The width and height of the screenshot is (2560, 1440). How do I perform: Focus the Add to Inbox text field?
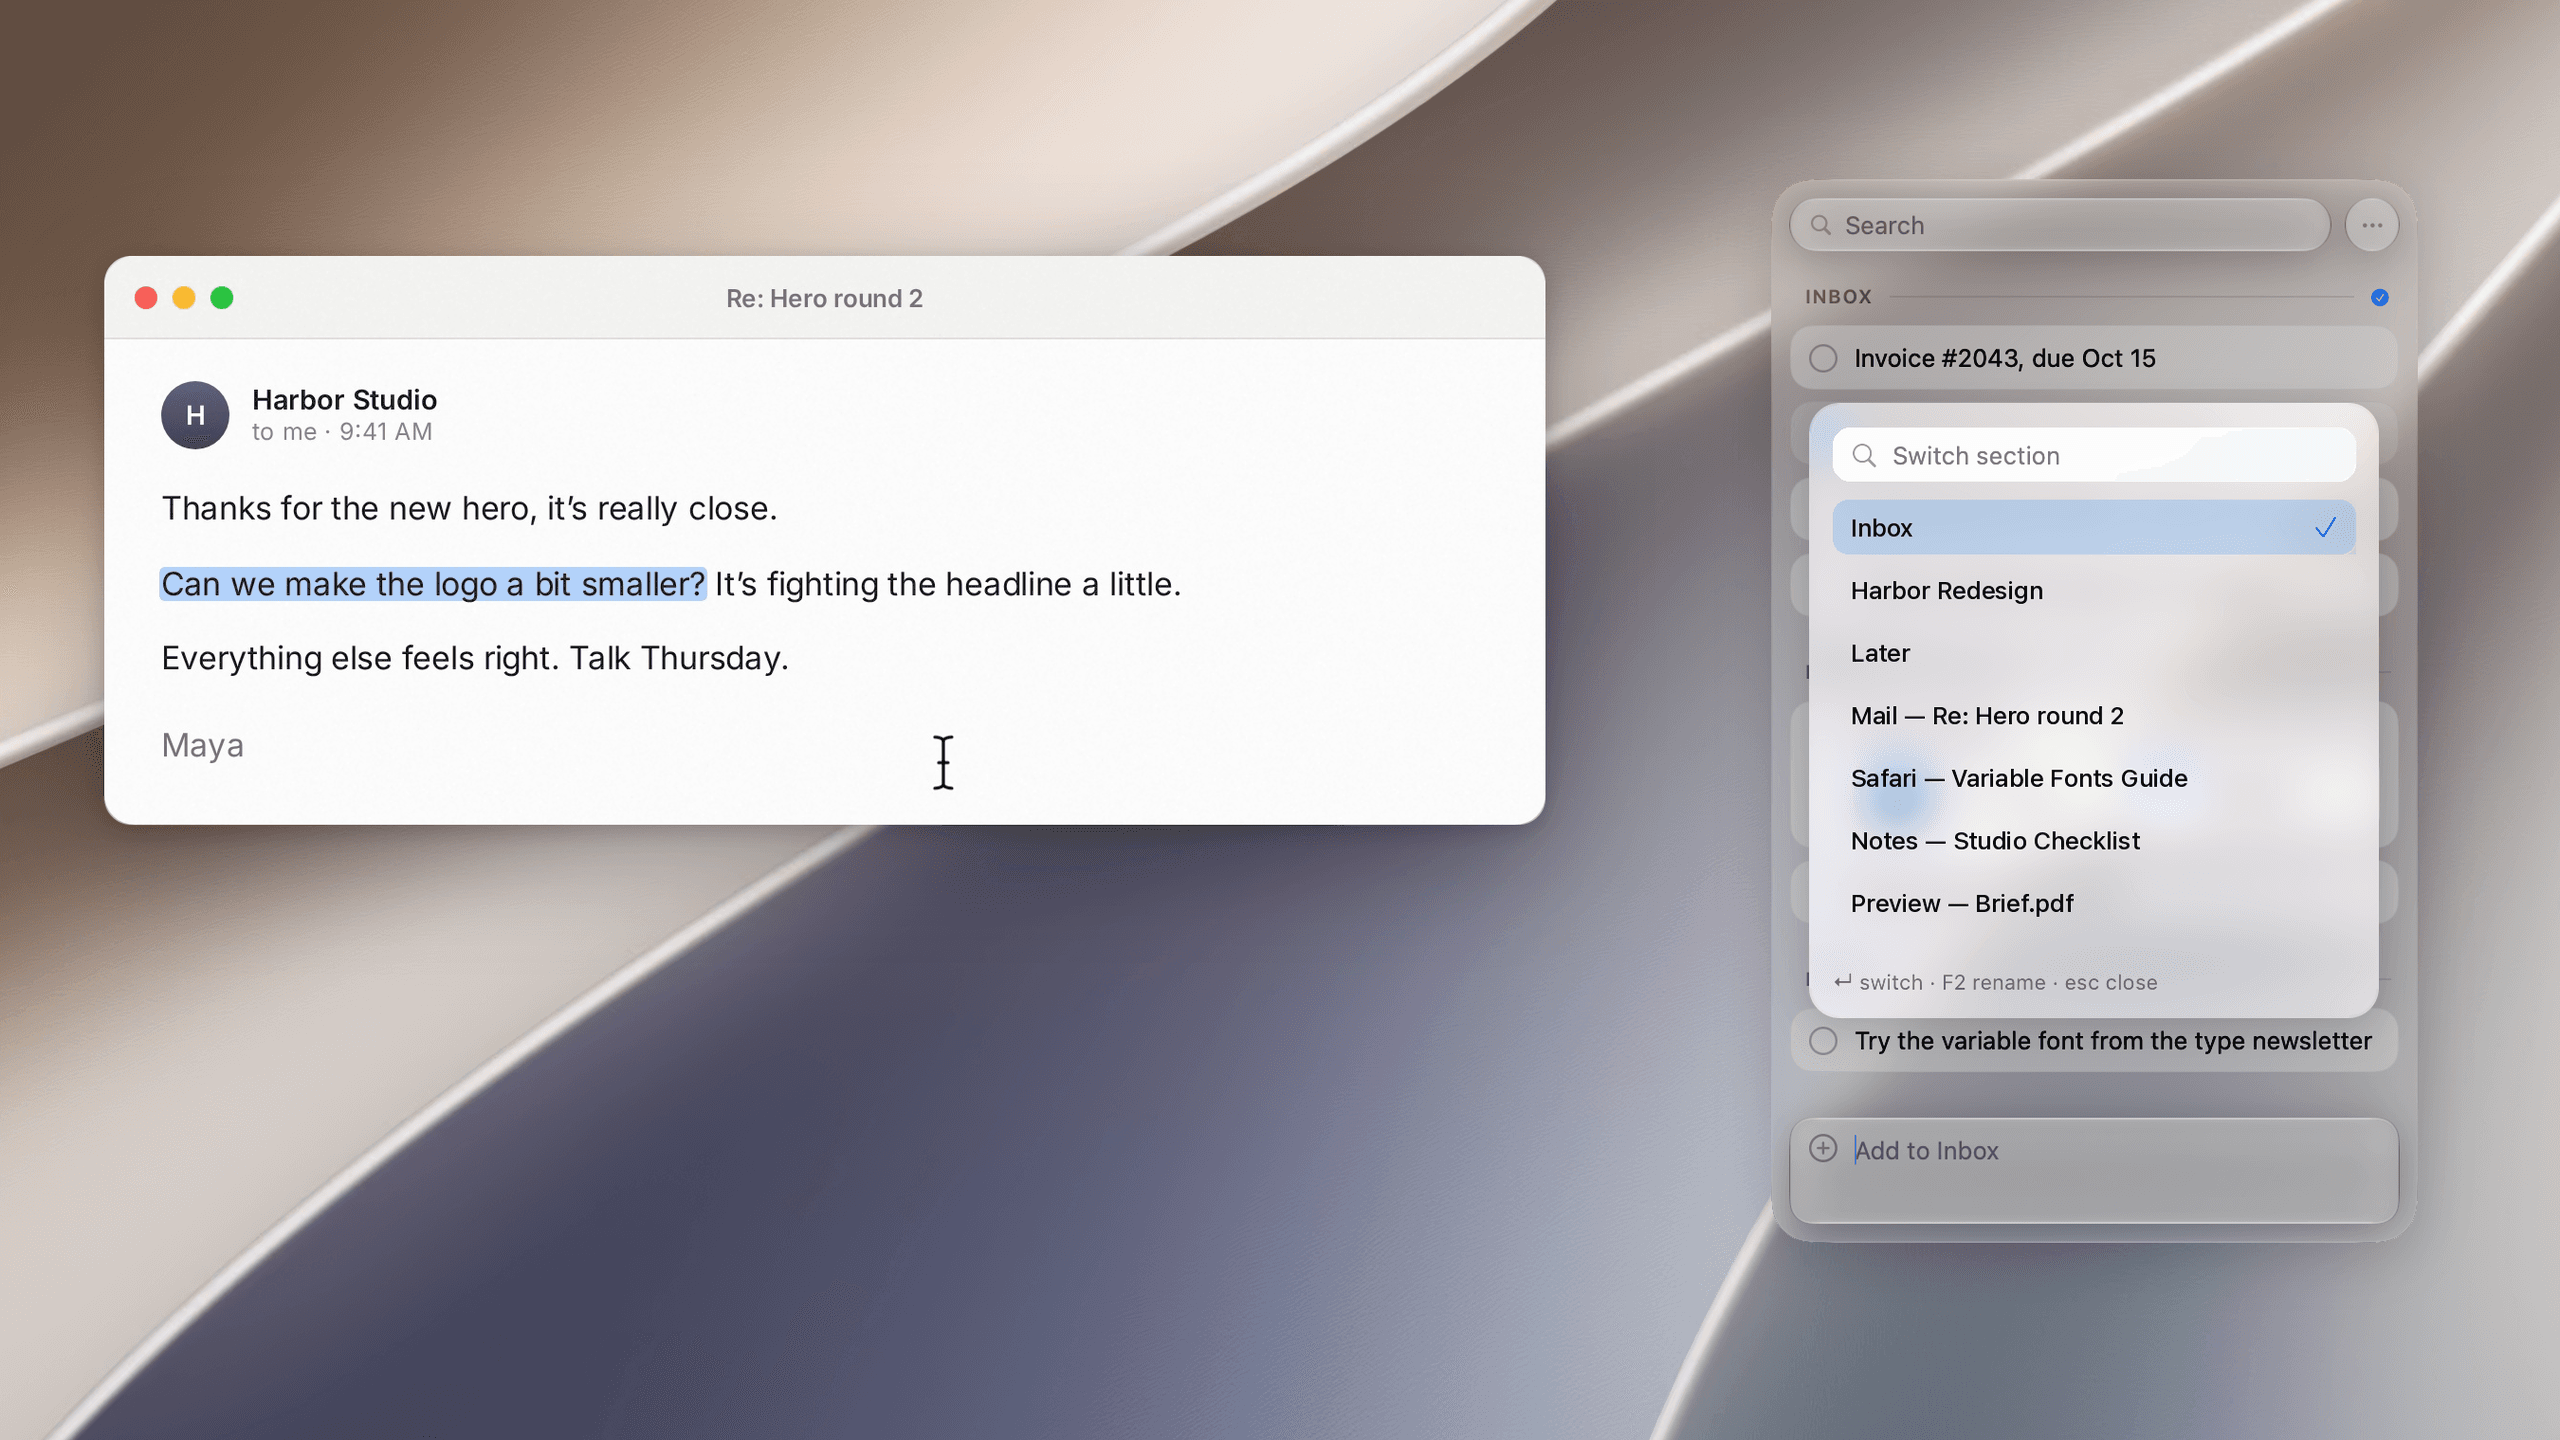[2094, 1170]
